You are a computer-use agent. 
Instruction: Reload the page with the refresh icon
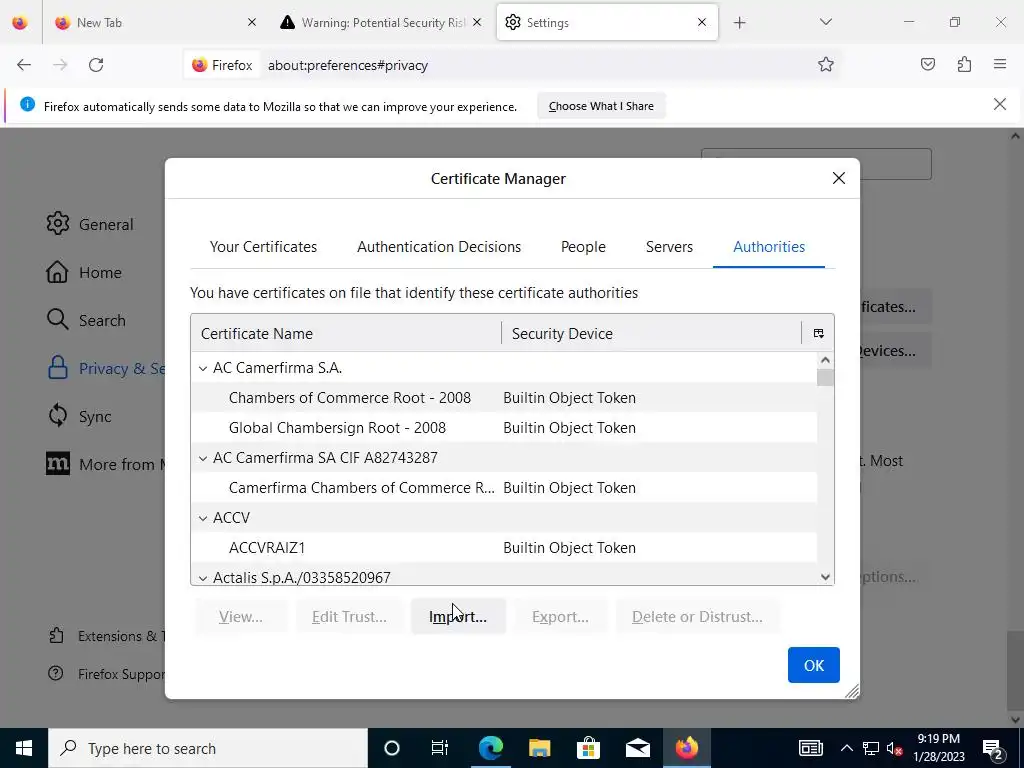(x=96, y=65)
